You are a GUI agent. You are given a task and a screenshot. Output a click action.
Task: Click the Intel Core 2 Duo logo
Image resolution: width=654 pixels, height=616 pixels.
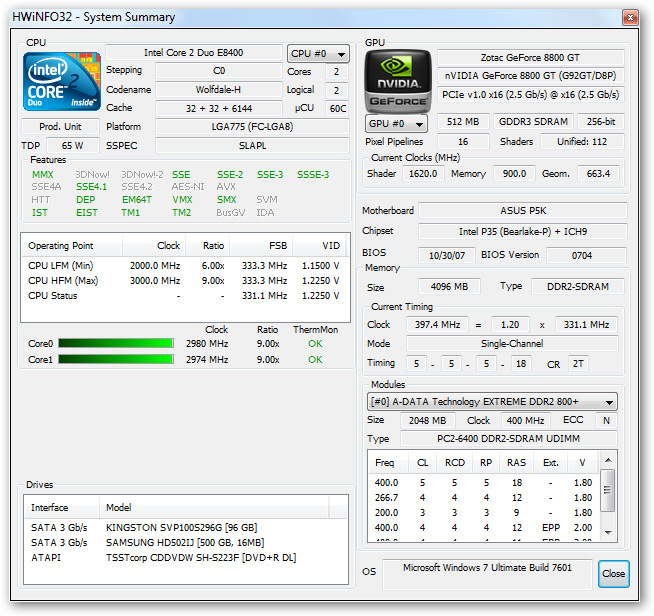tap(62, 81)
